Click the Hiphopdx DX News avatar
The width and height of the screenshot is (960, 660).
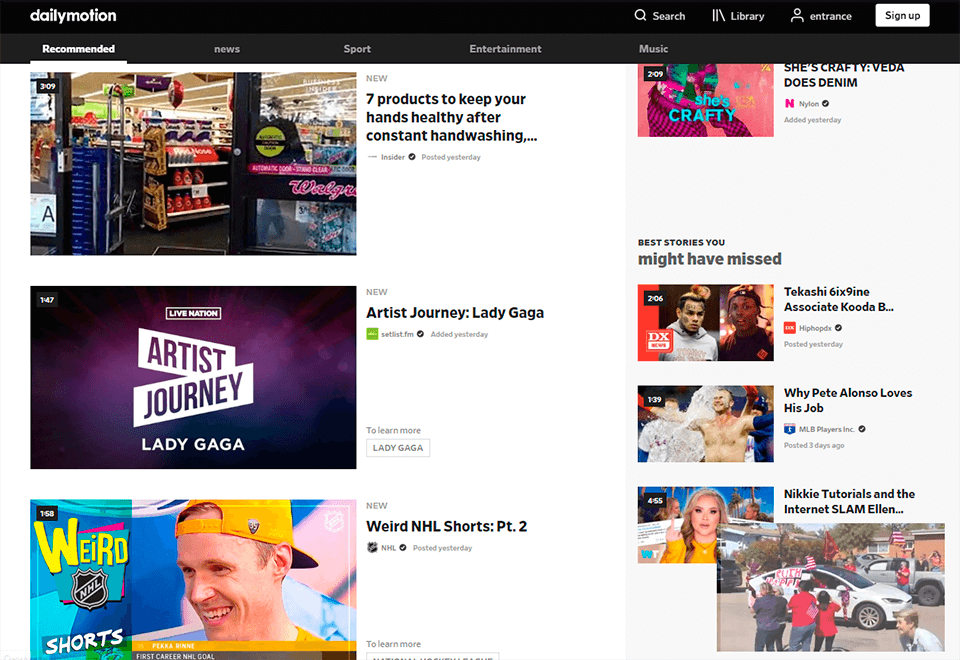coord(790,327)
